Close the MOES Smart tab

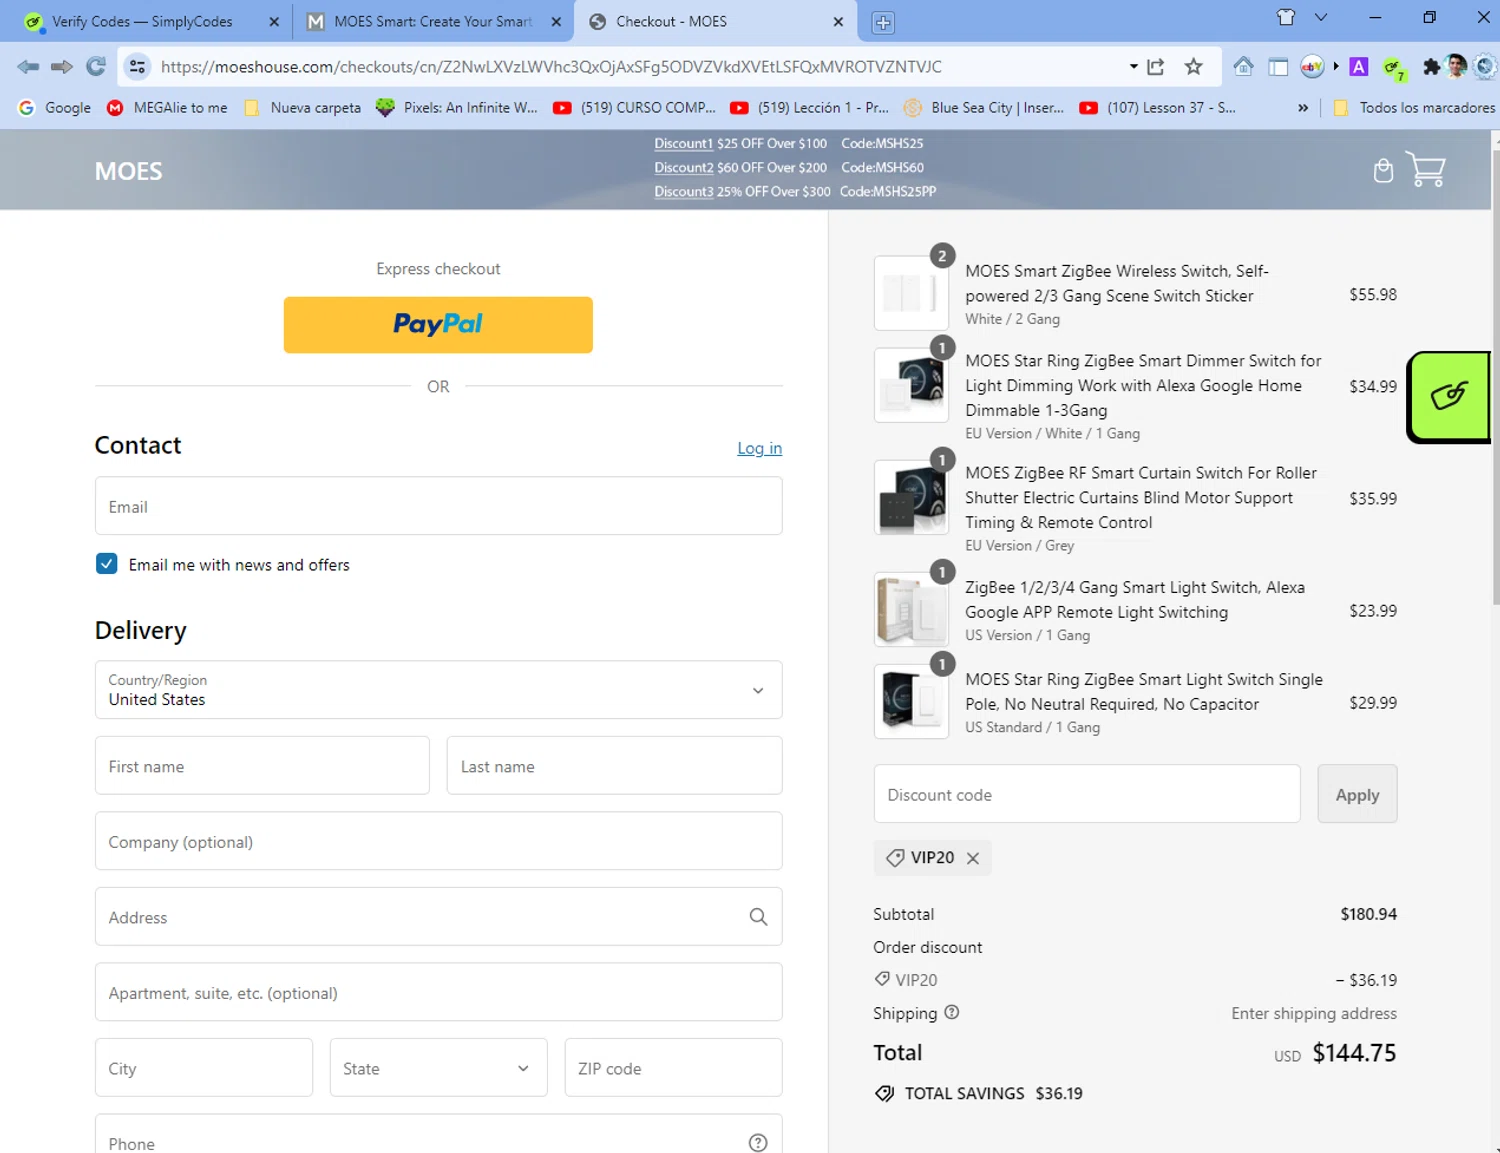pos(556,21)
